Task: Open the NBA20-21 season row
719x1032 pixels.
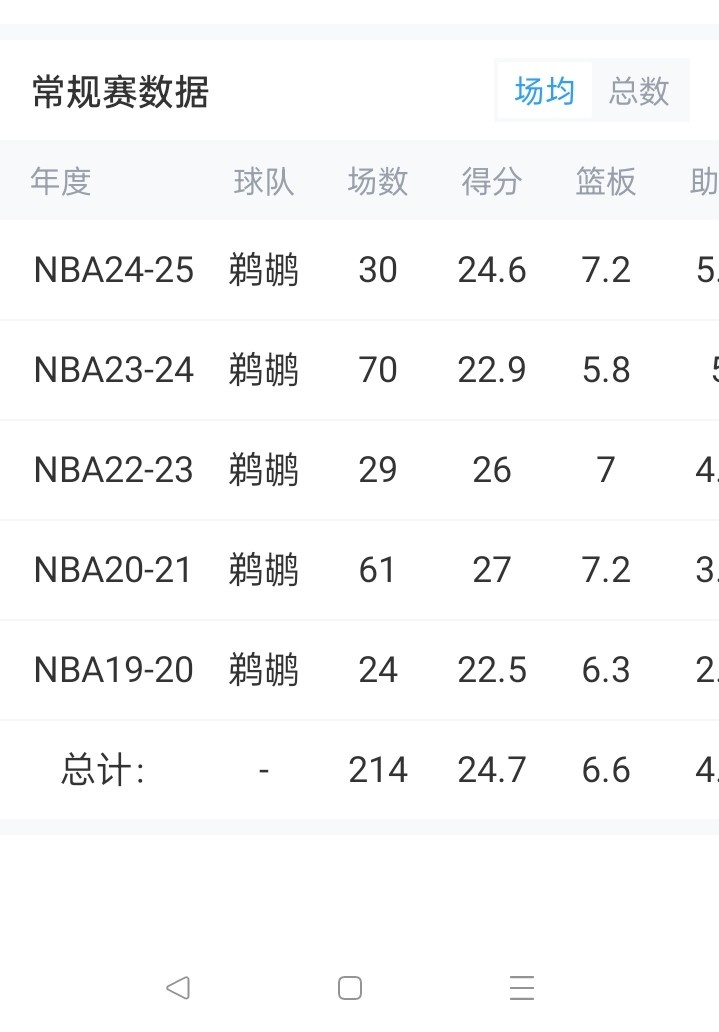Action: [114, 570]
